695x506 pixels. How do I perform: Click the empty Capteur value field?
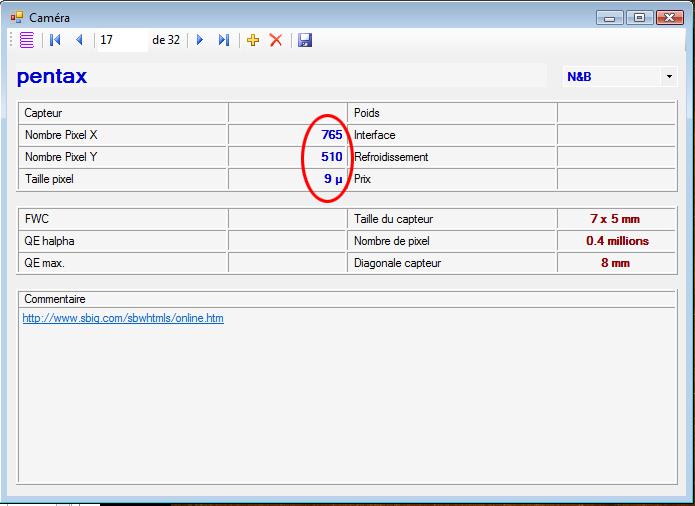coord(287,113)
